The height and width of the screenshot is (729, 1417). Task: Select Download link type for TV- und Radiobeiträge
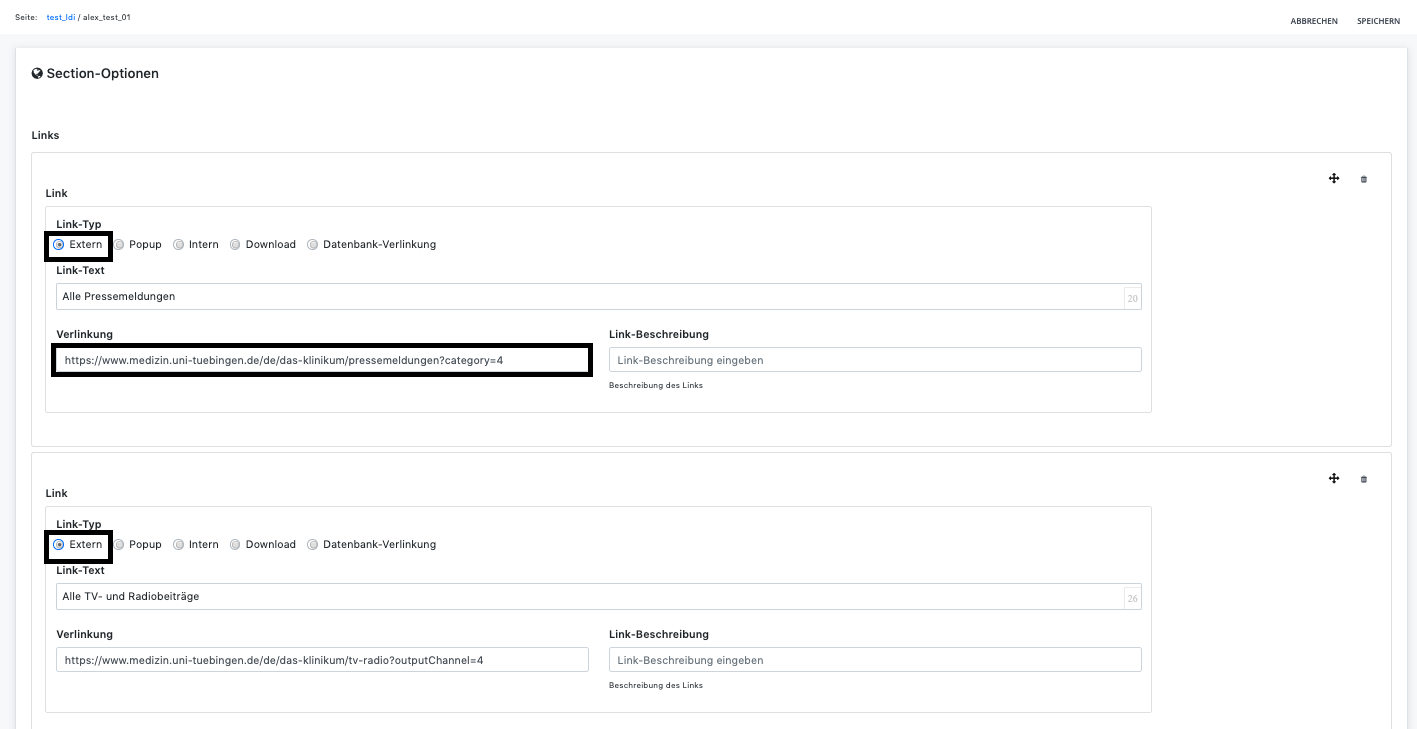point(235,544)
